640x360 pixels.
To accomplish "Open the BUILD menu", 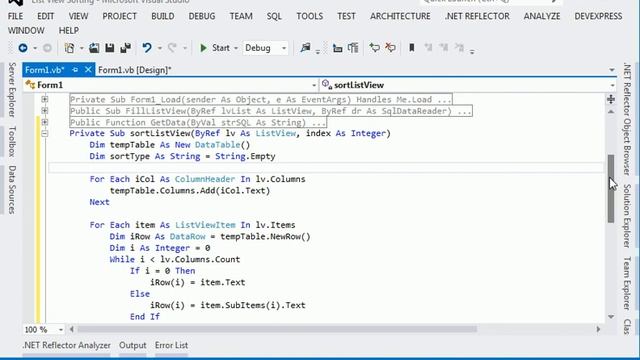I will (162, 16).
